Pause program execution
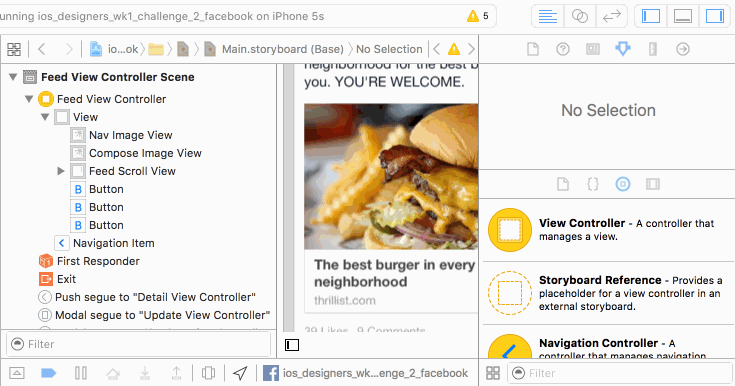The image size is (735, 386). point(81,373)
